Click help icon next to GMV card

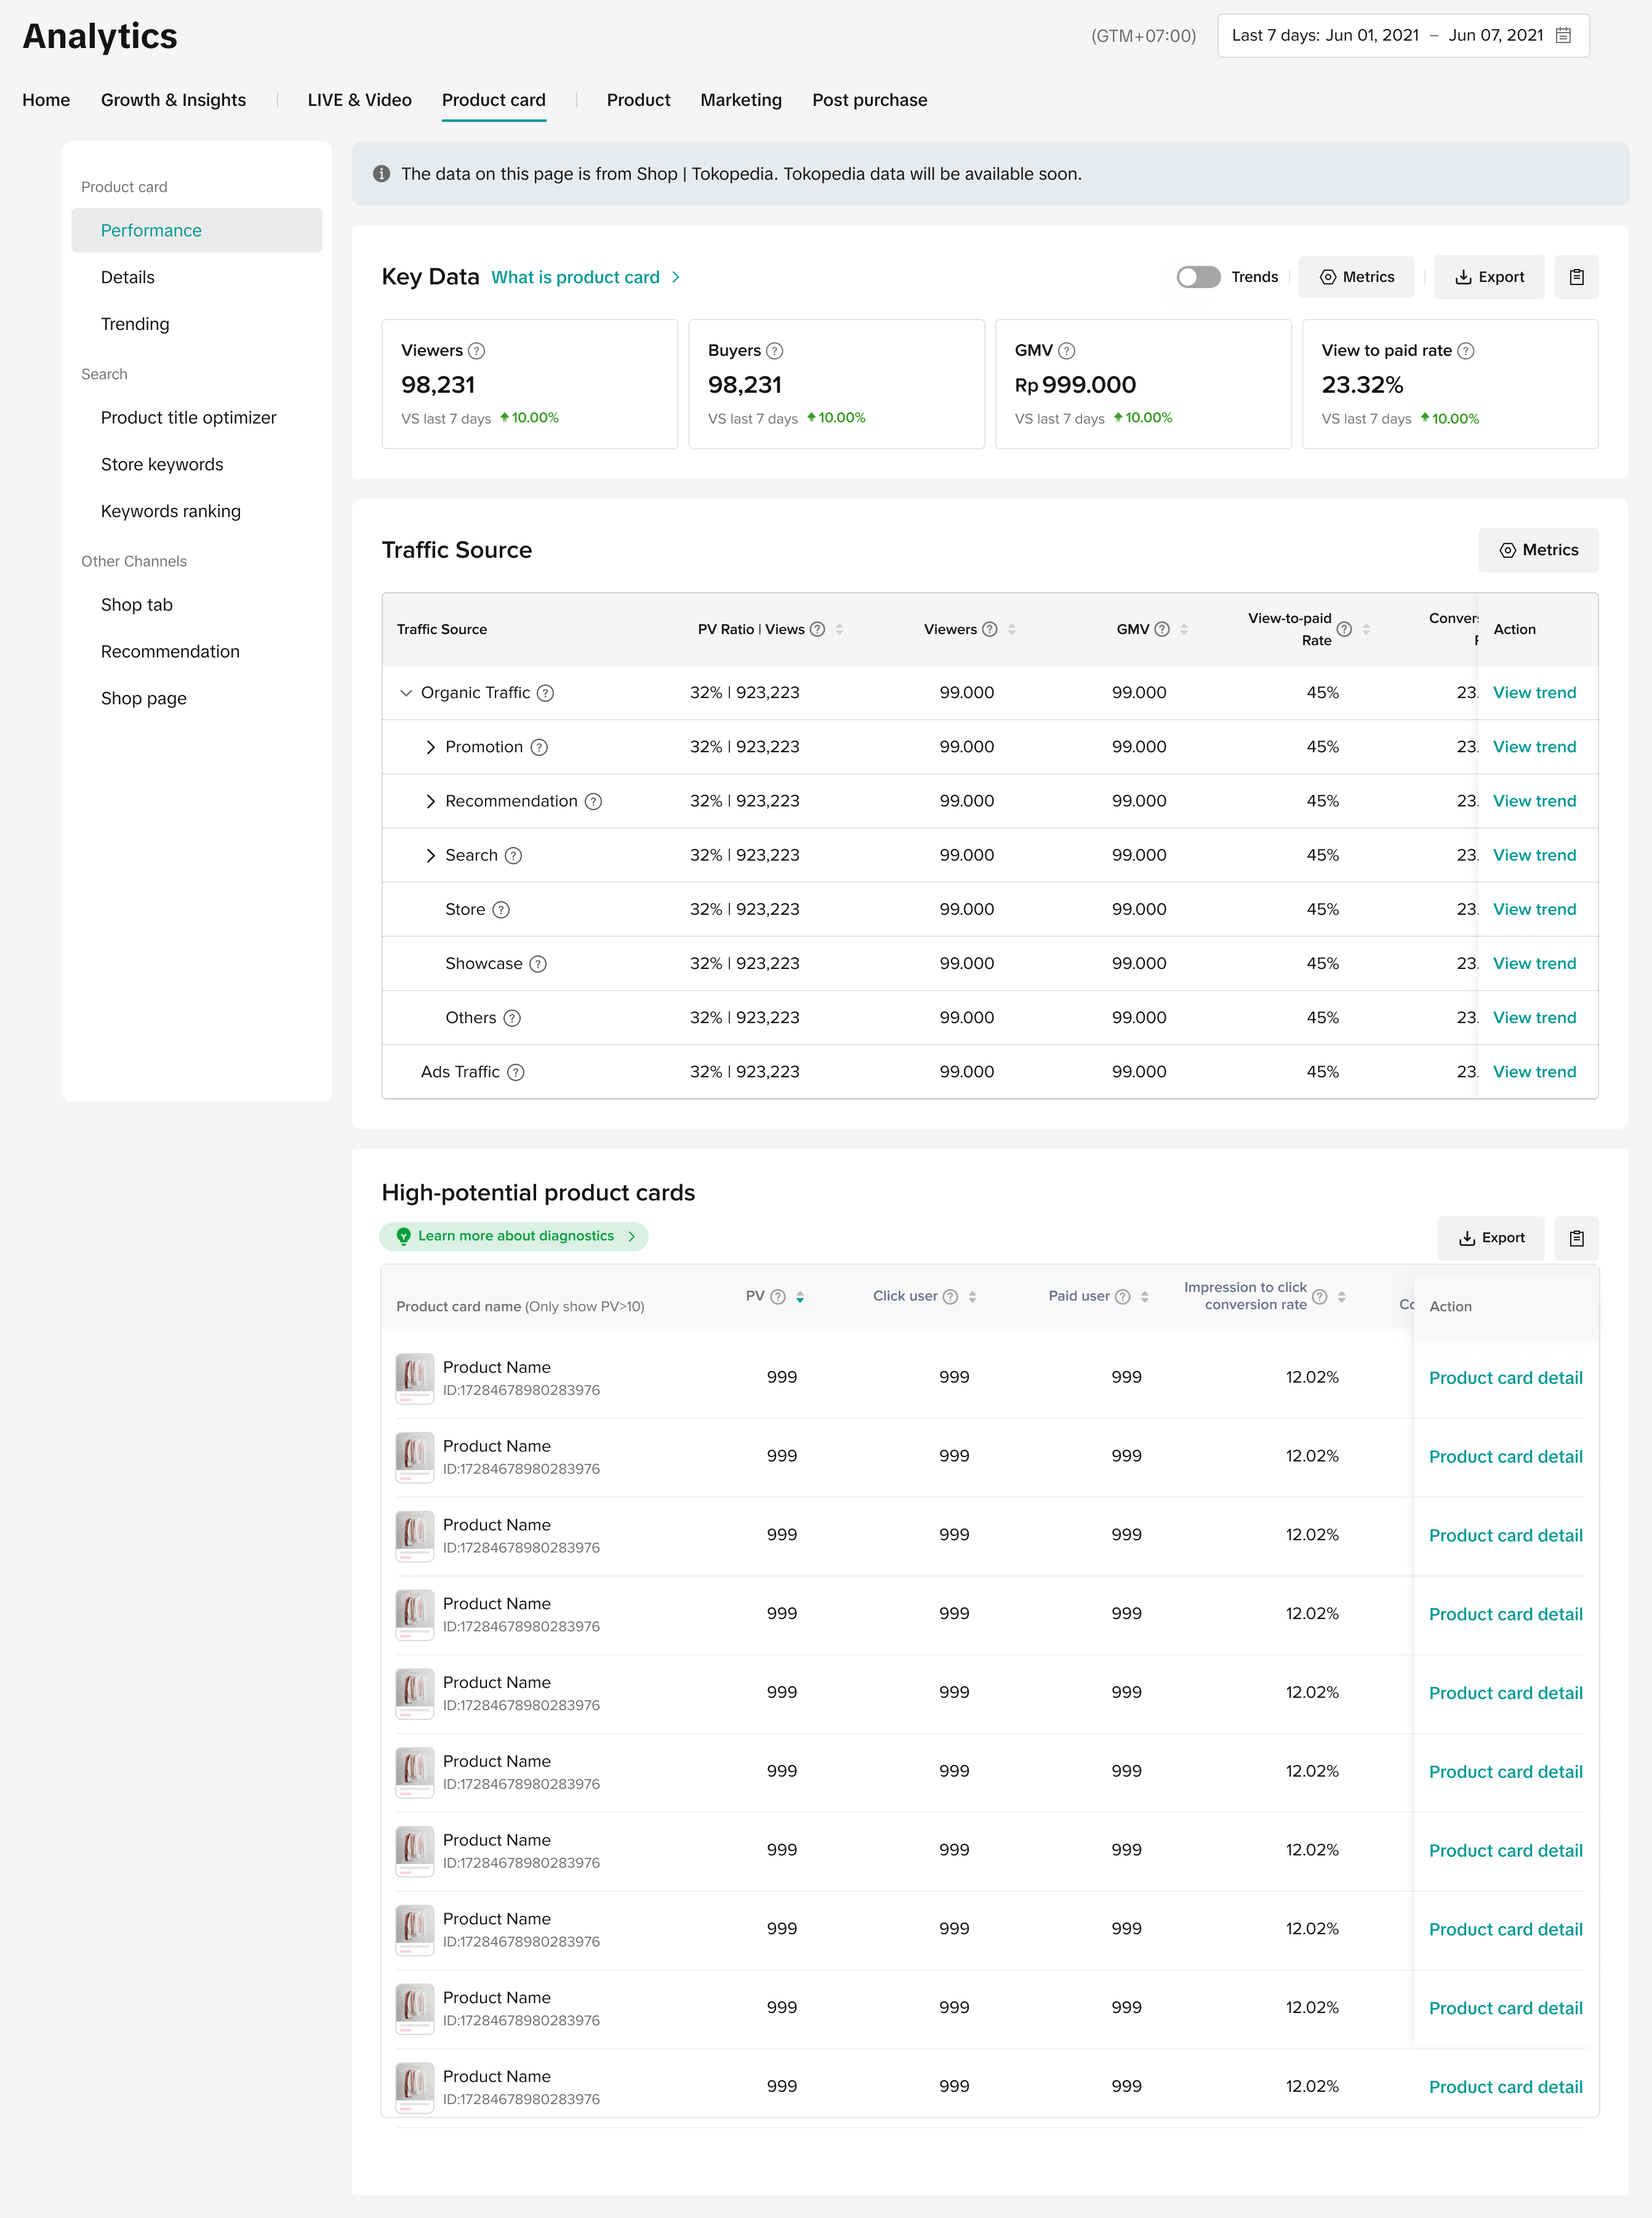tap(1067, 351)
